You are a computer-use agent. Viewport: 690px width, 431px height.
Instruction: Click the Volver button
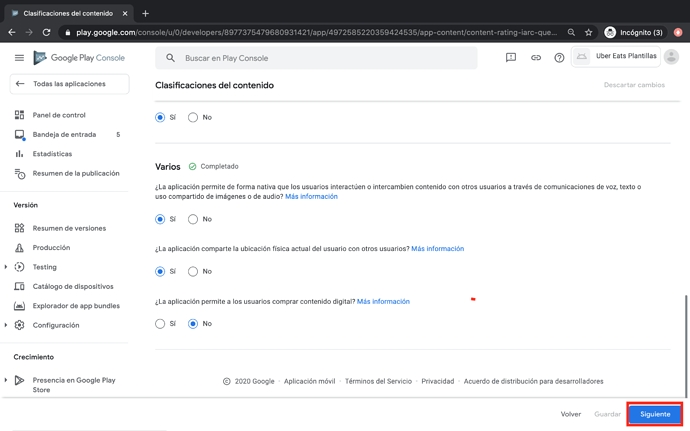click(570, 414)
